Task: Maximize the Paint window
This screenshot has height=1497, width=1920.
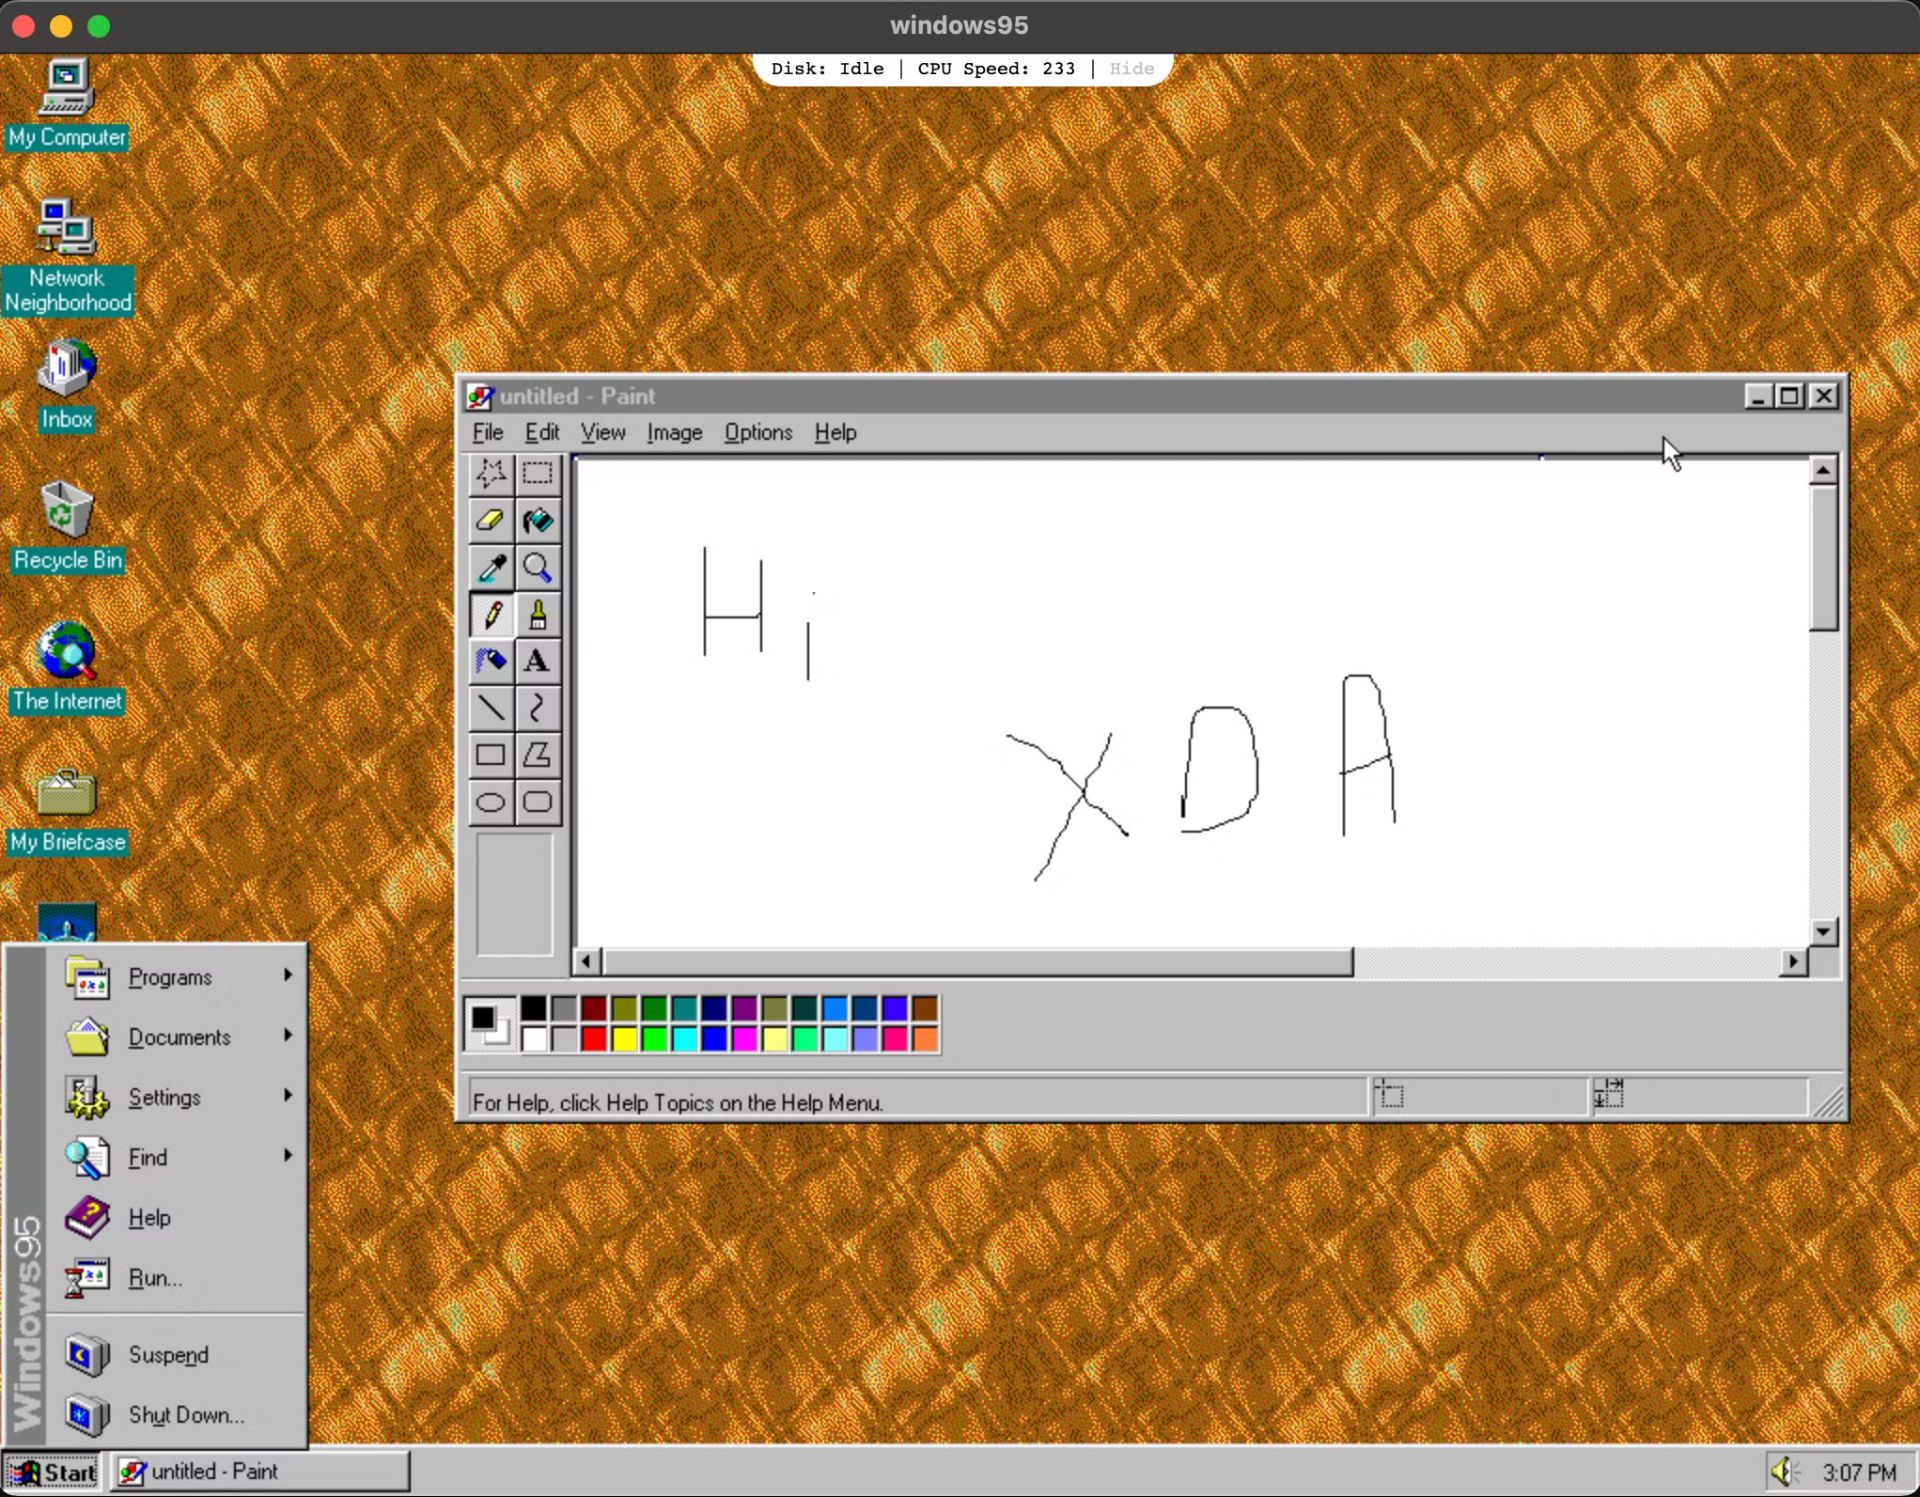Action: pyautogui.click(x=1790, y=396)
